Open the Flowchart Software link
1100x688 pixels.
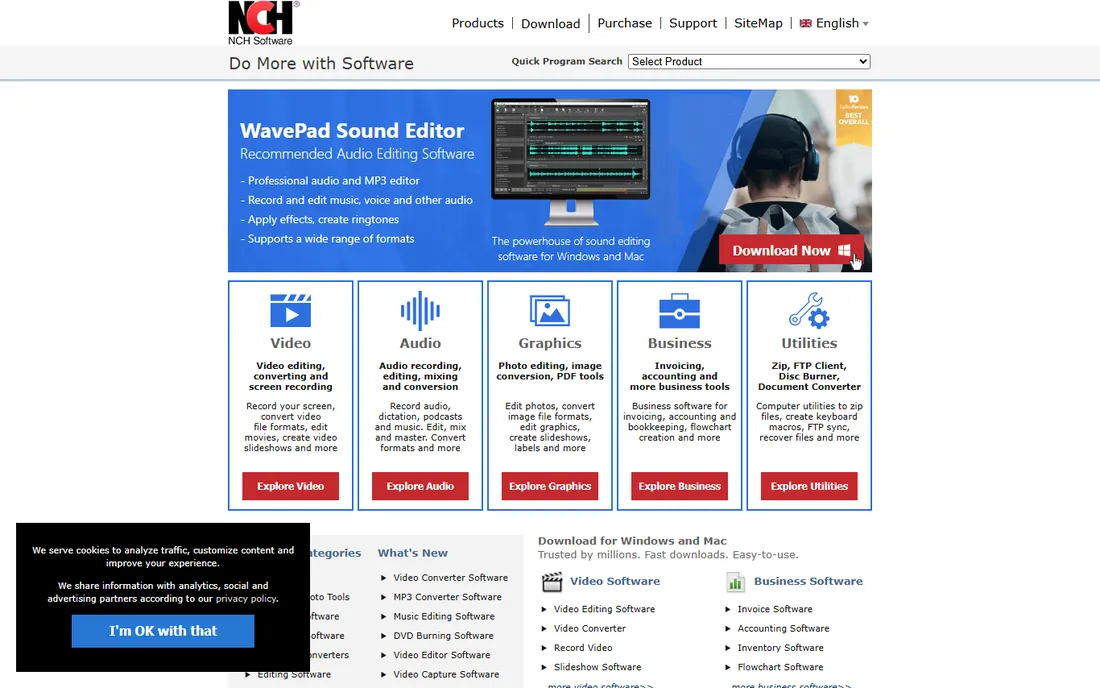(x=780, y=668)
